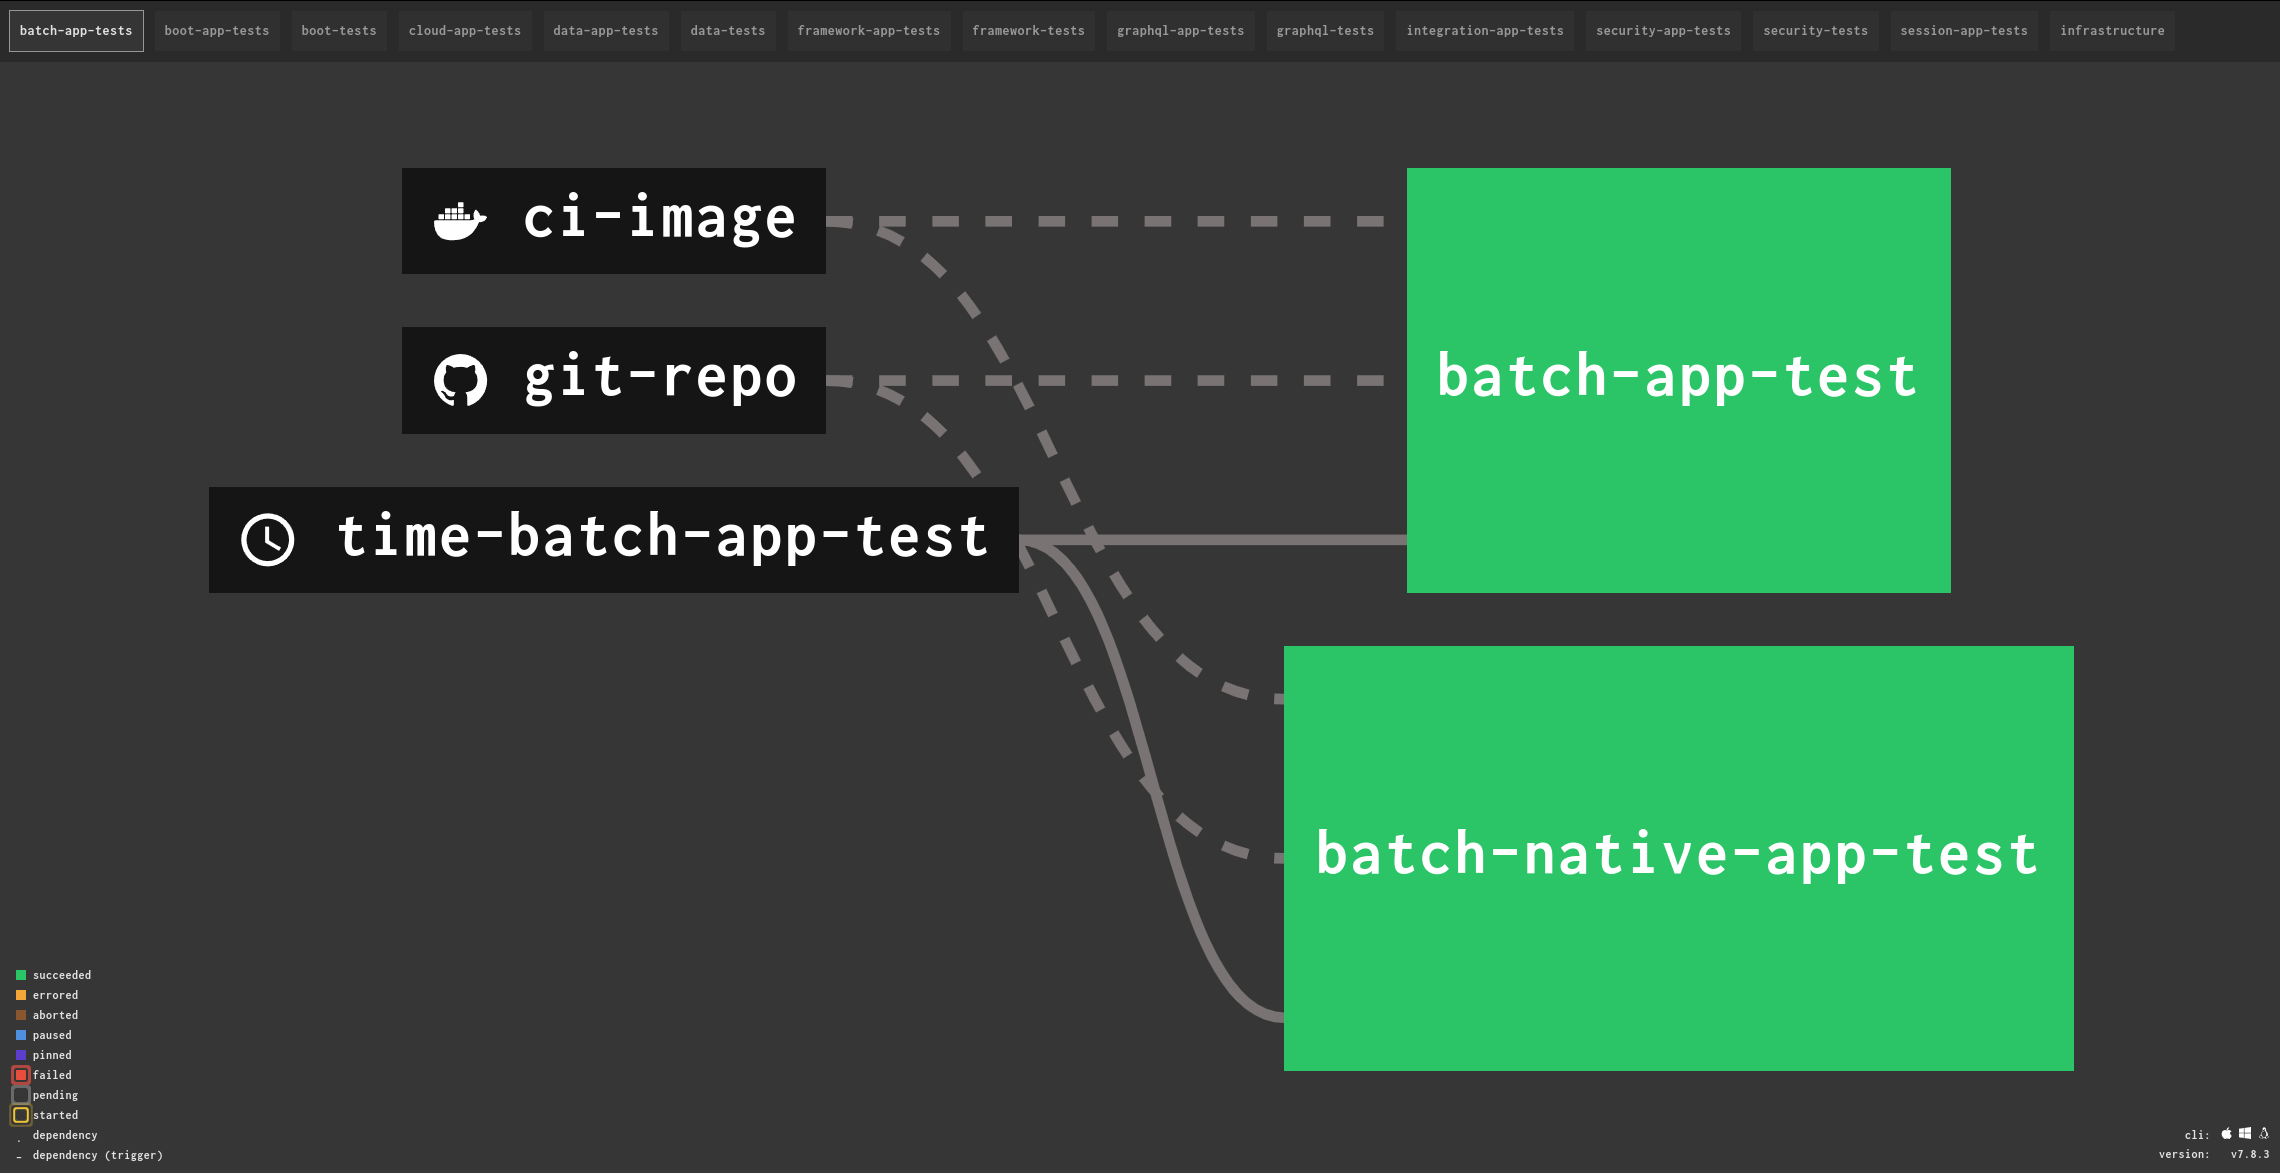The width and height of the screenshot is (2280, 1173).
Task: Select the security-app-tests group tab
Action: pos(1663,31)
